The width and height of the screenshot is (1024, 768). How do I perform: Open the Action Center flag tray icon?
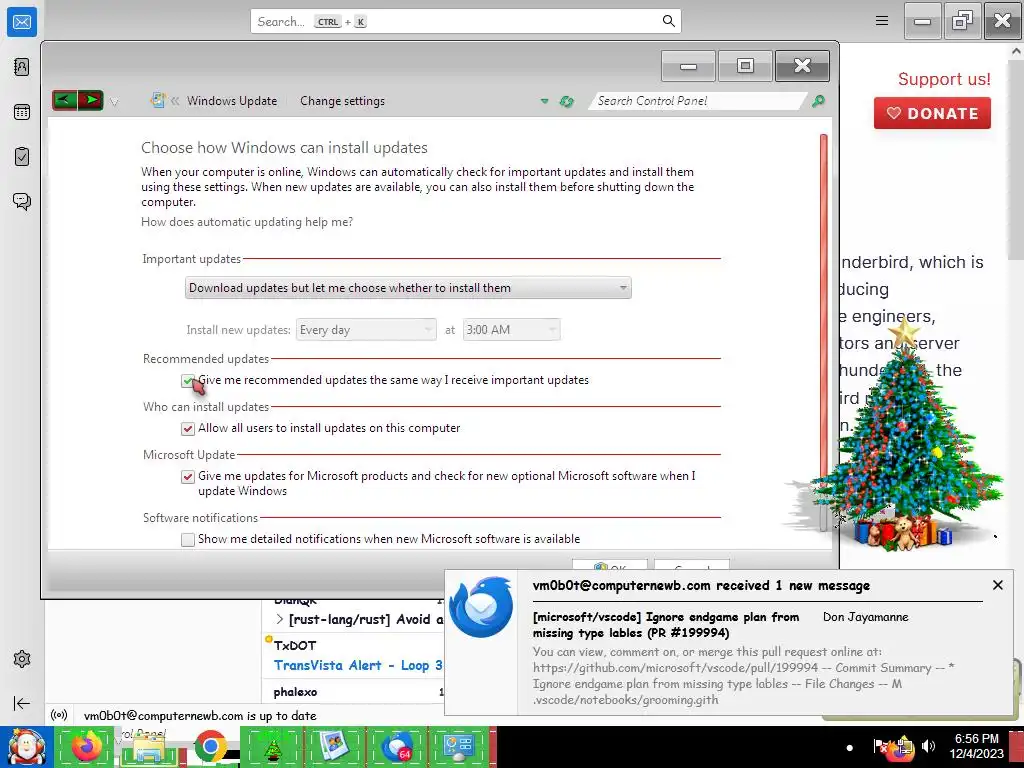click(x=880, y=746)
